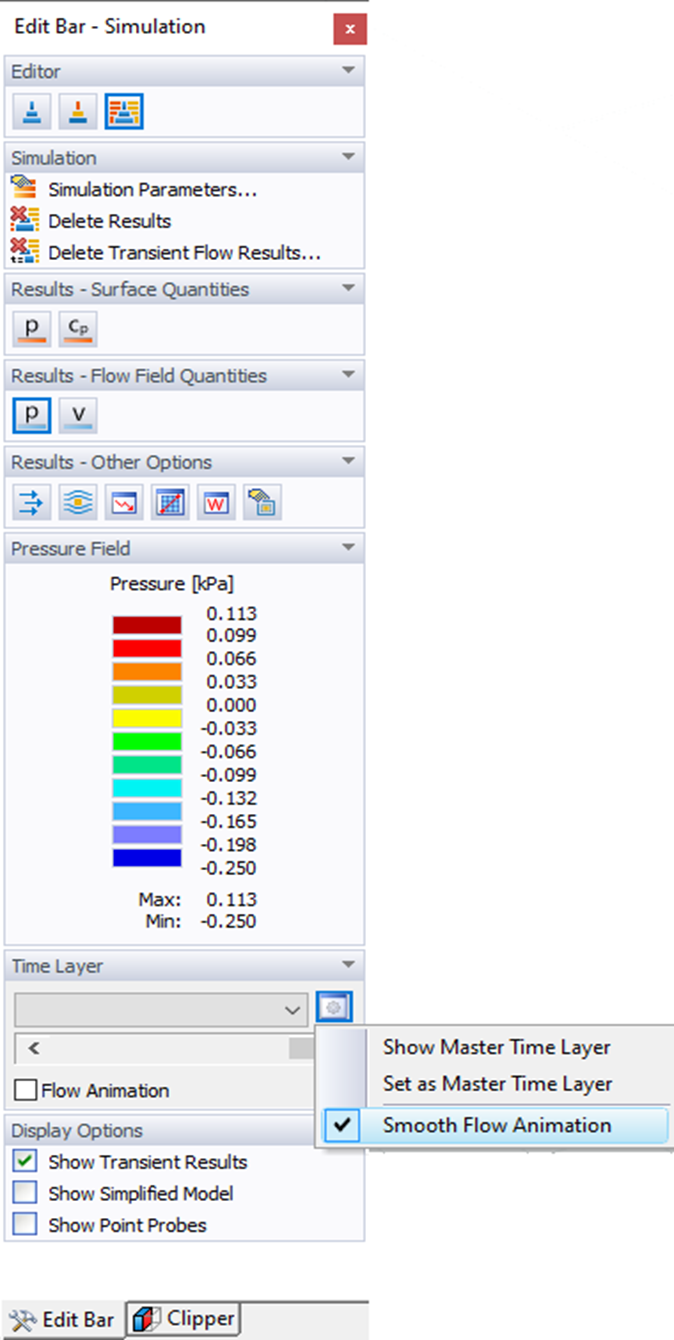Click the legend value -0.198
The image size is (674, 1340).
click(x=229, y=845)
